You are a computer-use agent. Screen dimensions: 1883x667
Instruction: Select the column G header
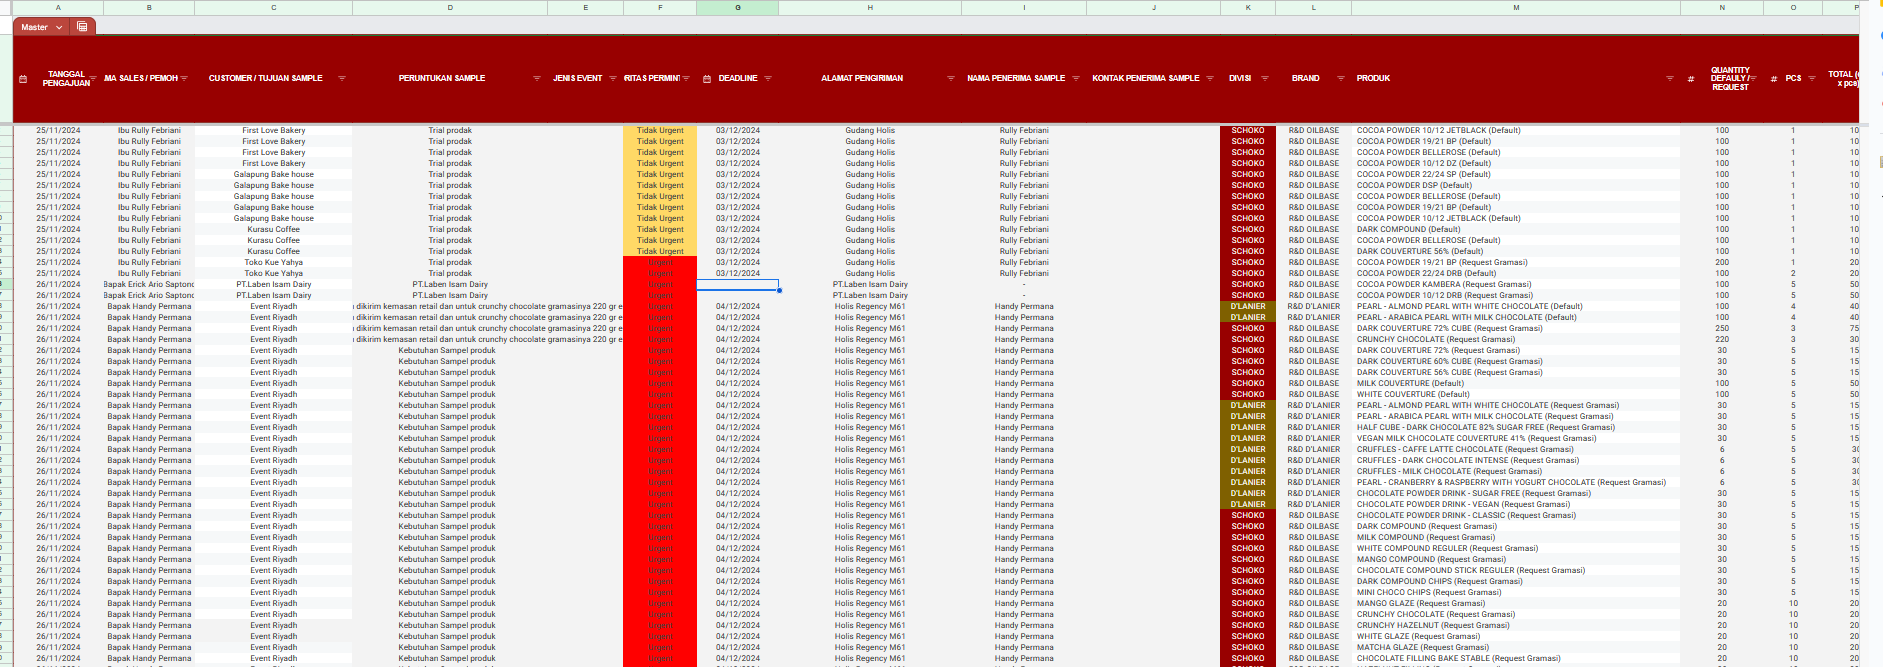click(x=738, y=7)
